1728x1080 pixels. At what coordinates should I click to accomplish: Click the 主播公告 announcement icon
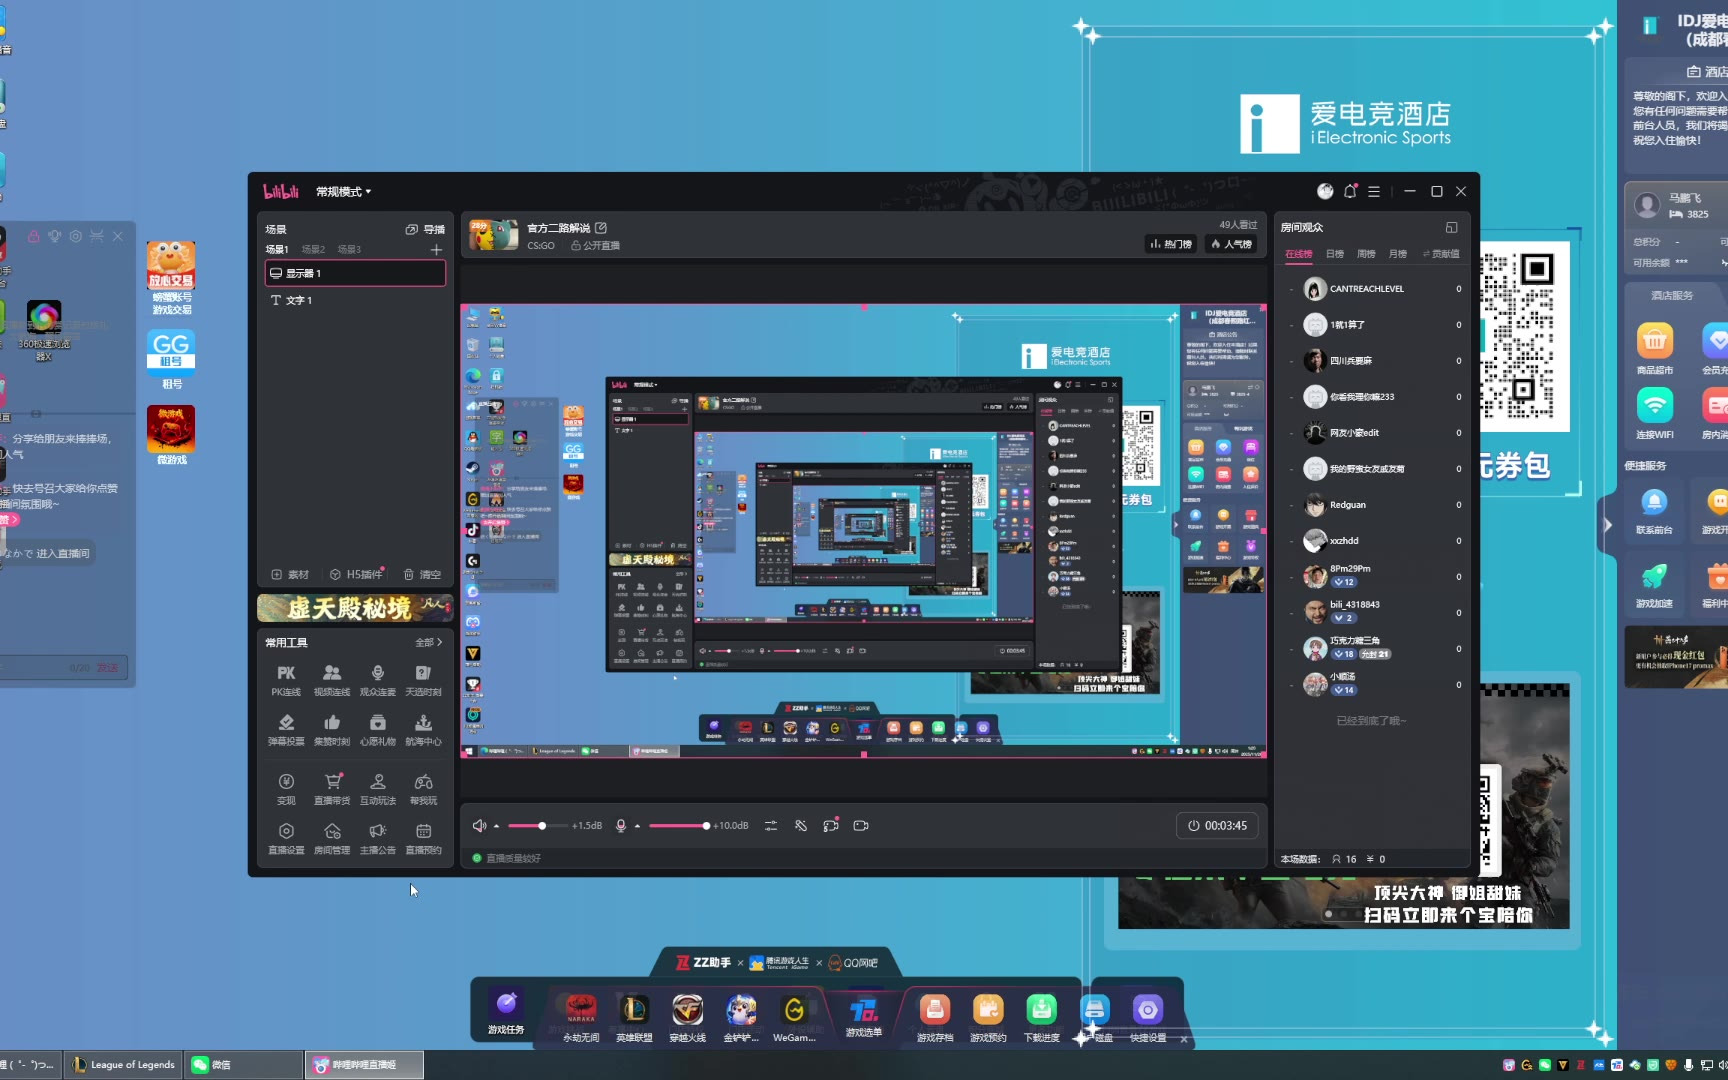(x=377, y=837)
